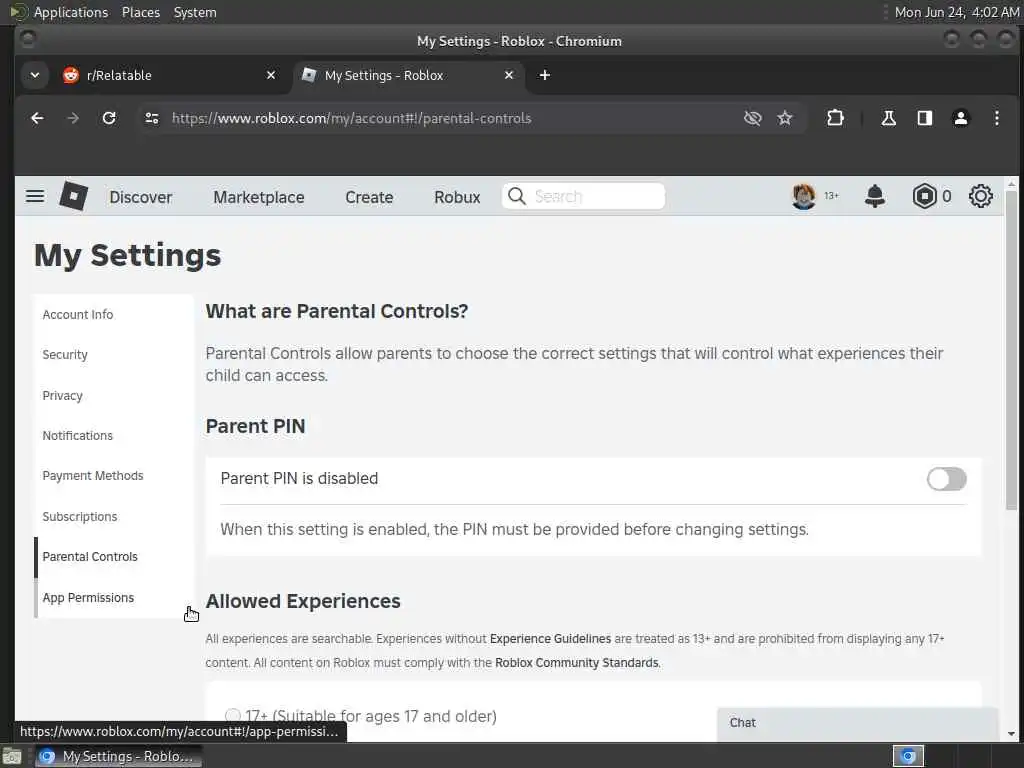Open the Security settings section
The image size is (1024, 768).
coord(65,355)
